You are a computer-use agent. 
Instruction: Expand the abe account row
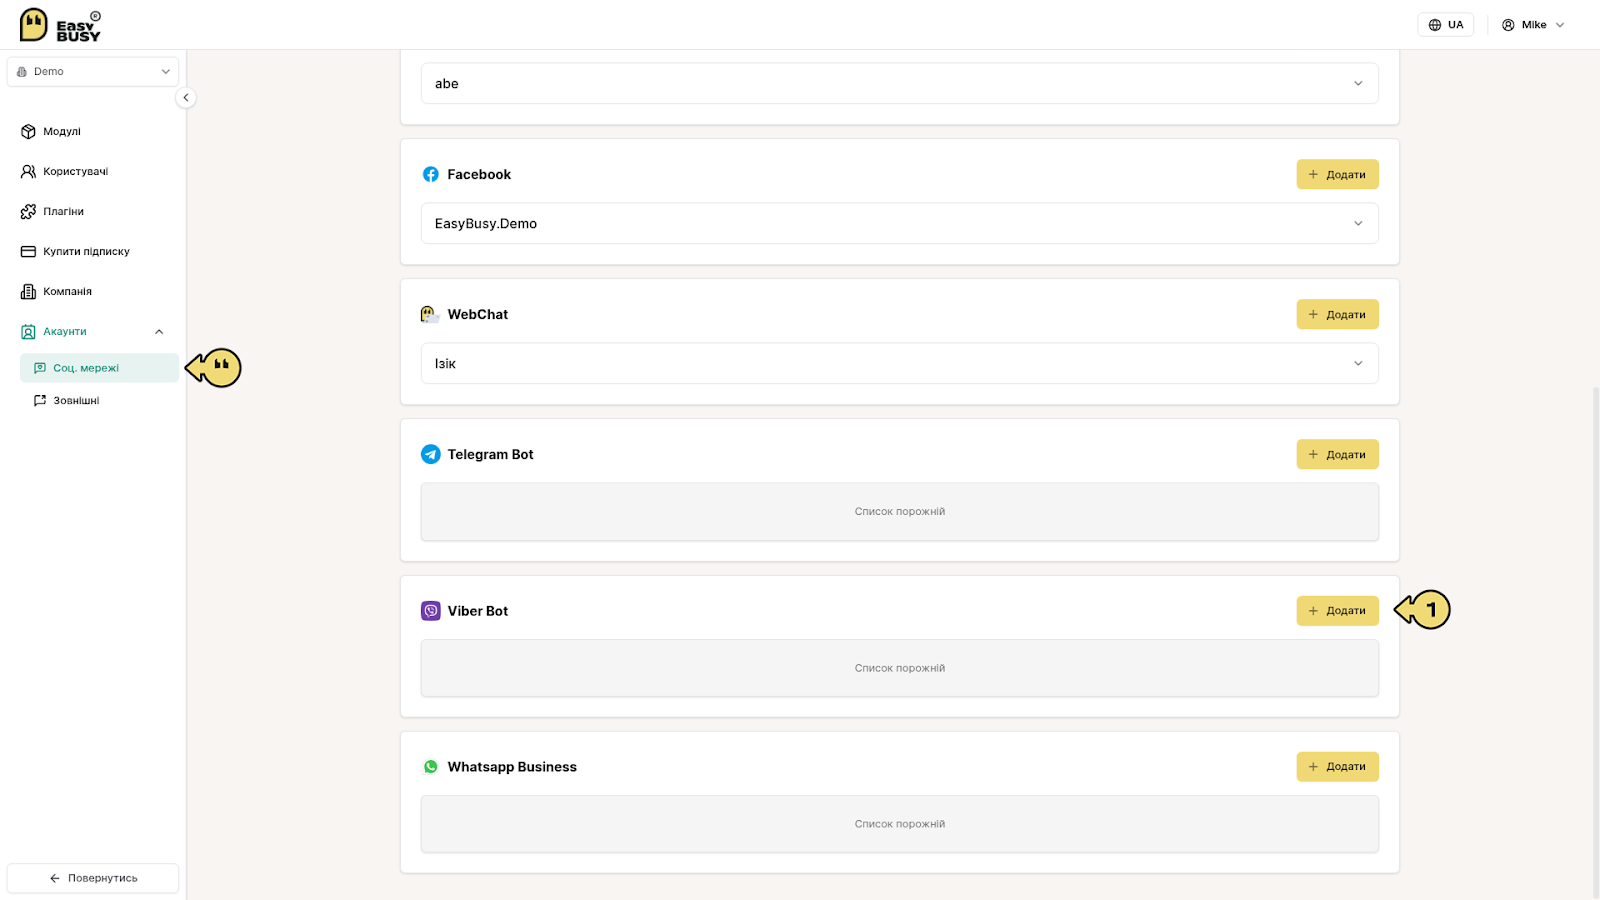pyautogui.click(x=900, y=83)
